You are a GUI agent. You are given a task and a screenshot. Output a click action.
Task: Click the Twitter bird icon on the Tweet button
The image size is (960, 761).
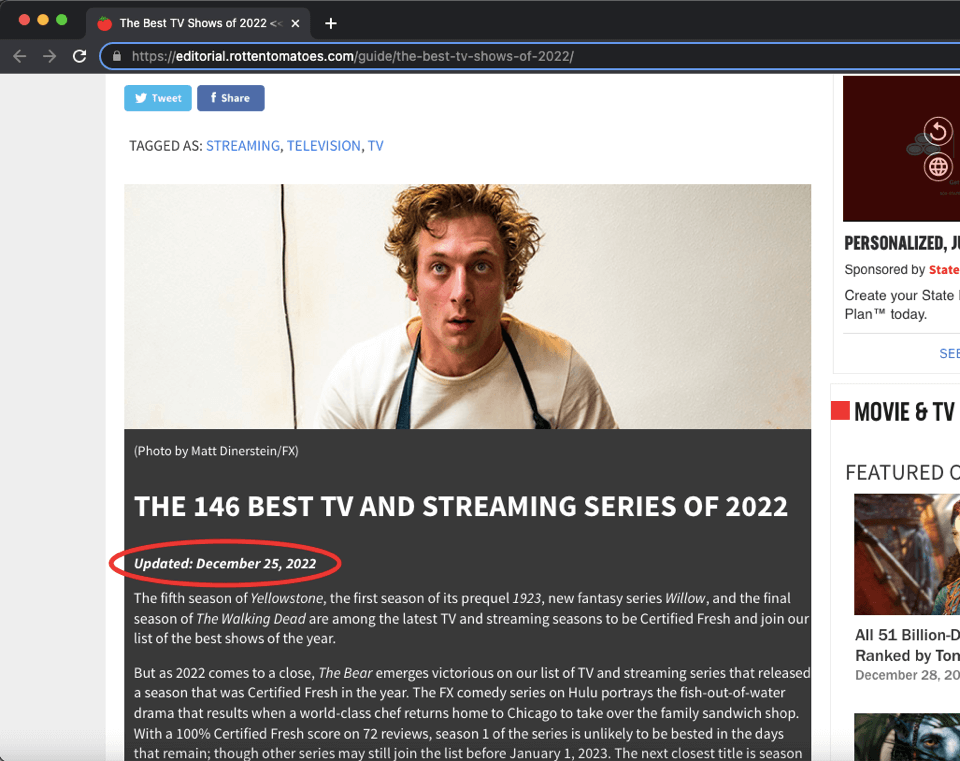[140, 98]
